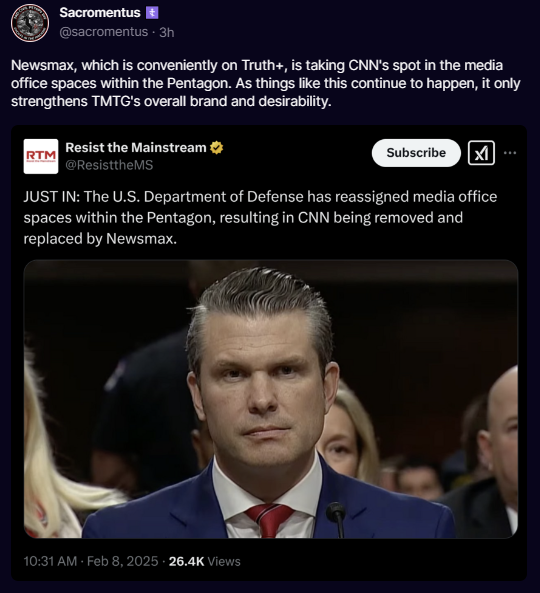This screenshot has width=540, height=593.
Task: Open the 26.4K Views count
Action: pyautogui.click(x=205, y=561)
